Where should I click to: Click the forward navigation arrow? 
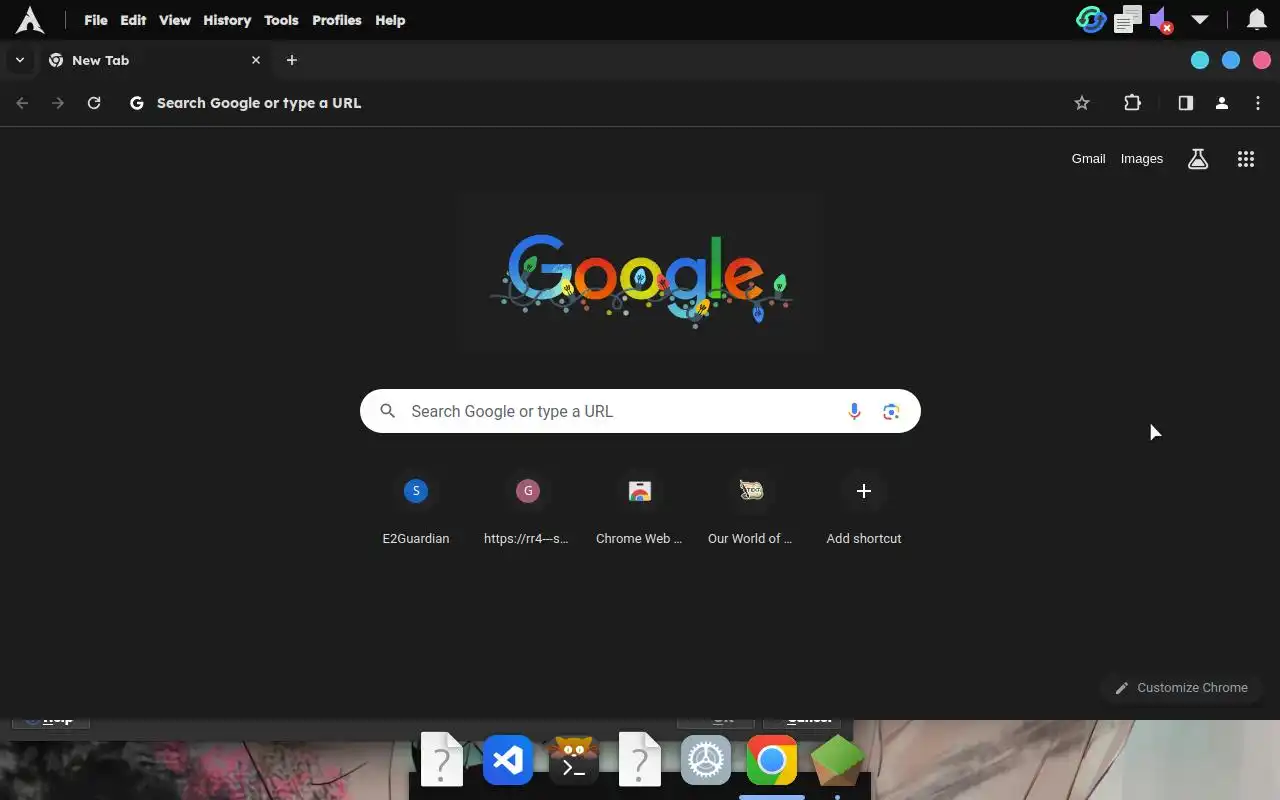(58, 103)
